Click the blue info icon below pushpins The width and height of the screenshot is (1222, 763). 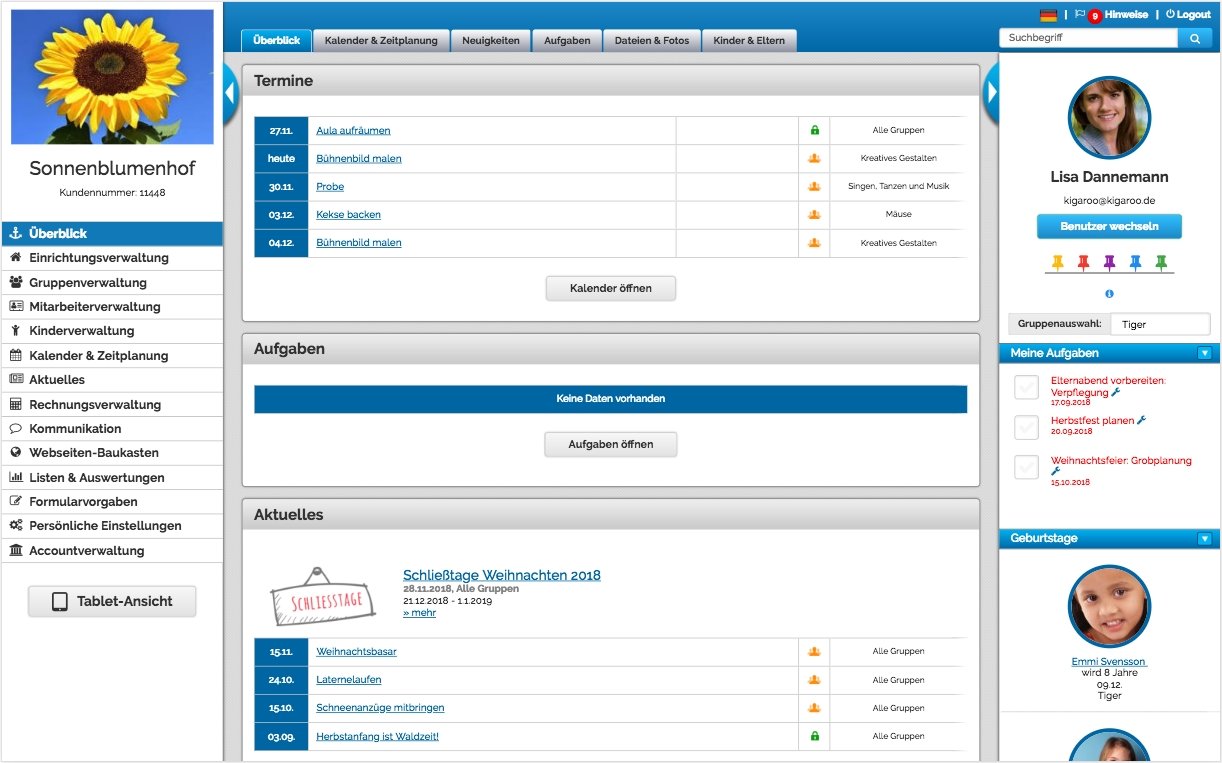tap(1109, 294)
